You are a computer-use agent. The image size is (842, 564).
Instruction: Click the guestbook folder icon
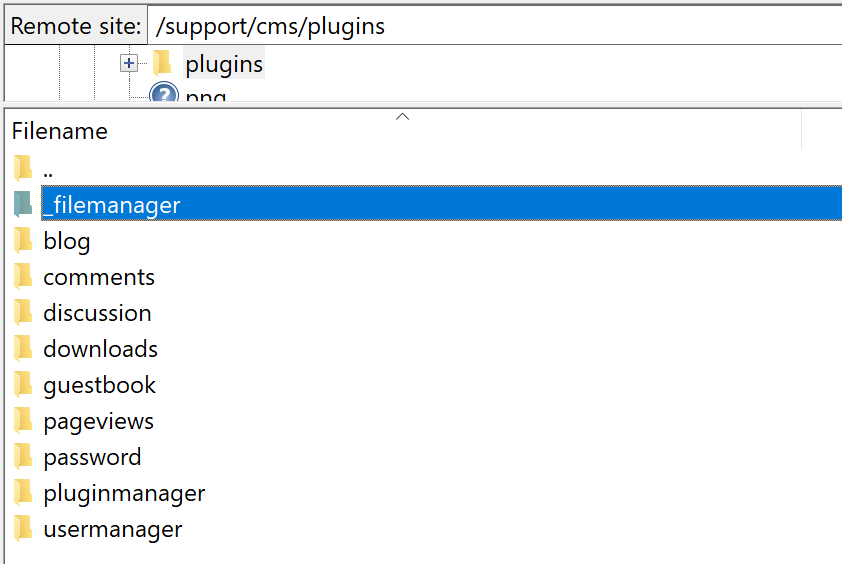click(x=23, y=385)
